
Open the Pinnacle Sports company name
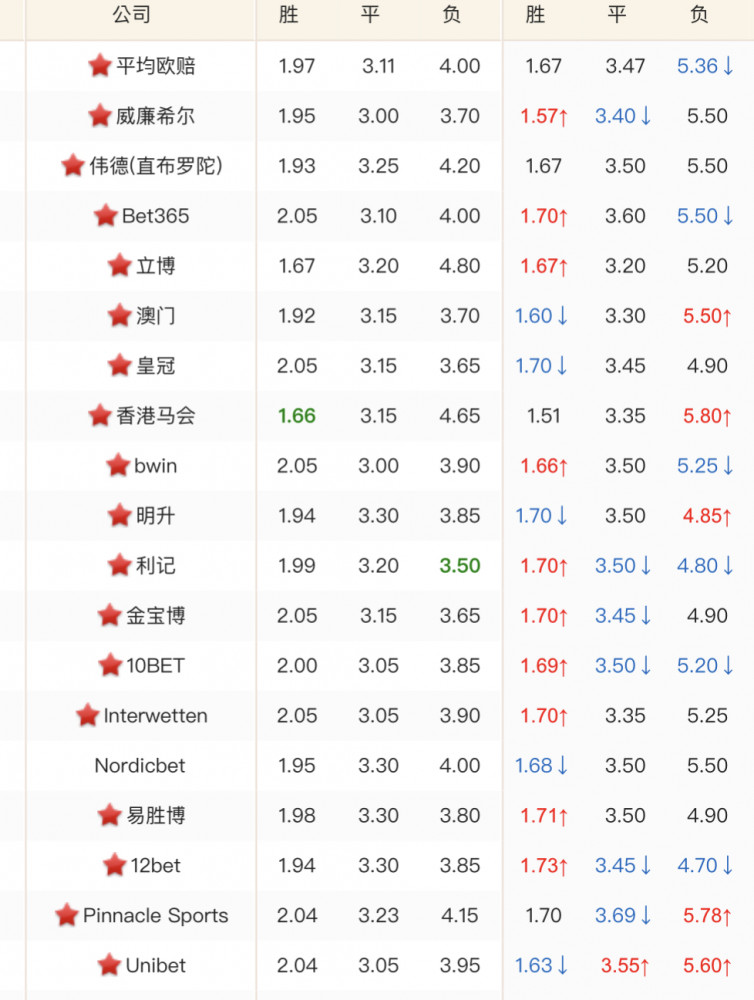pos(156,916)
